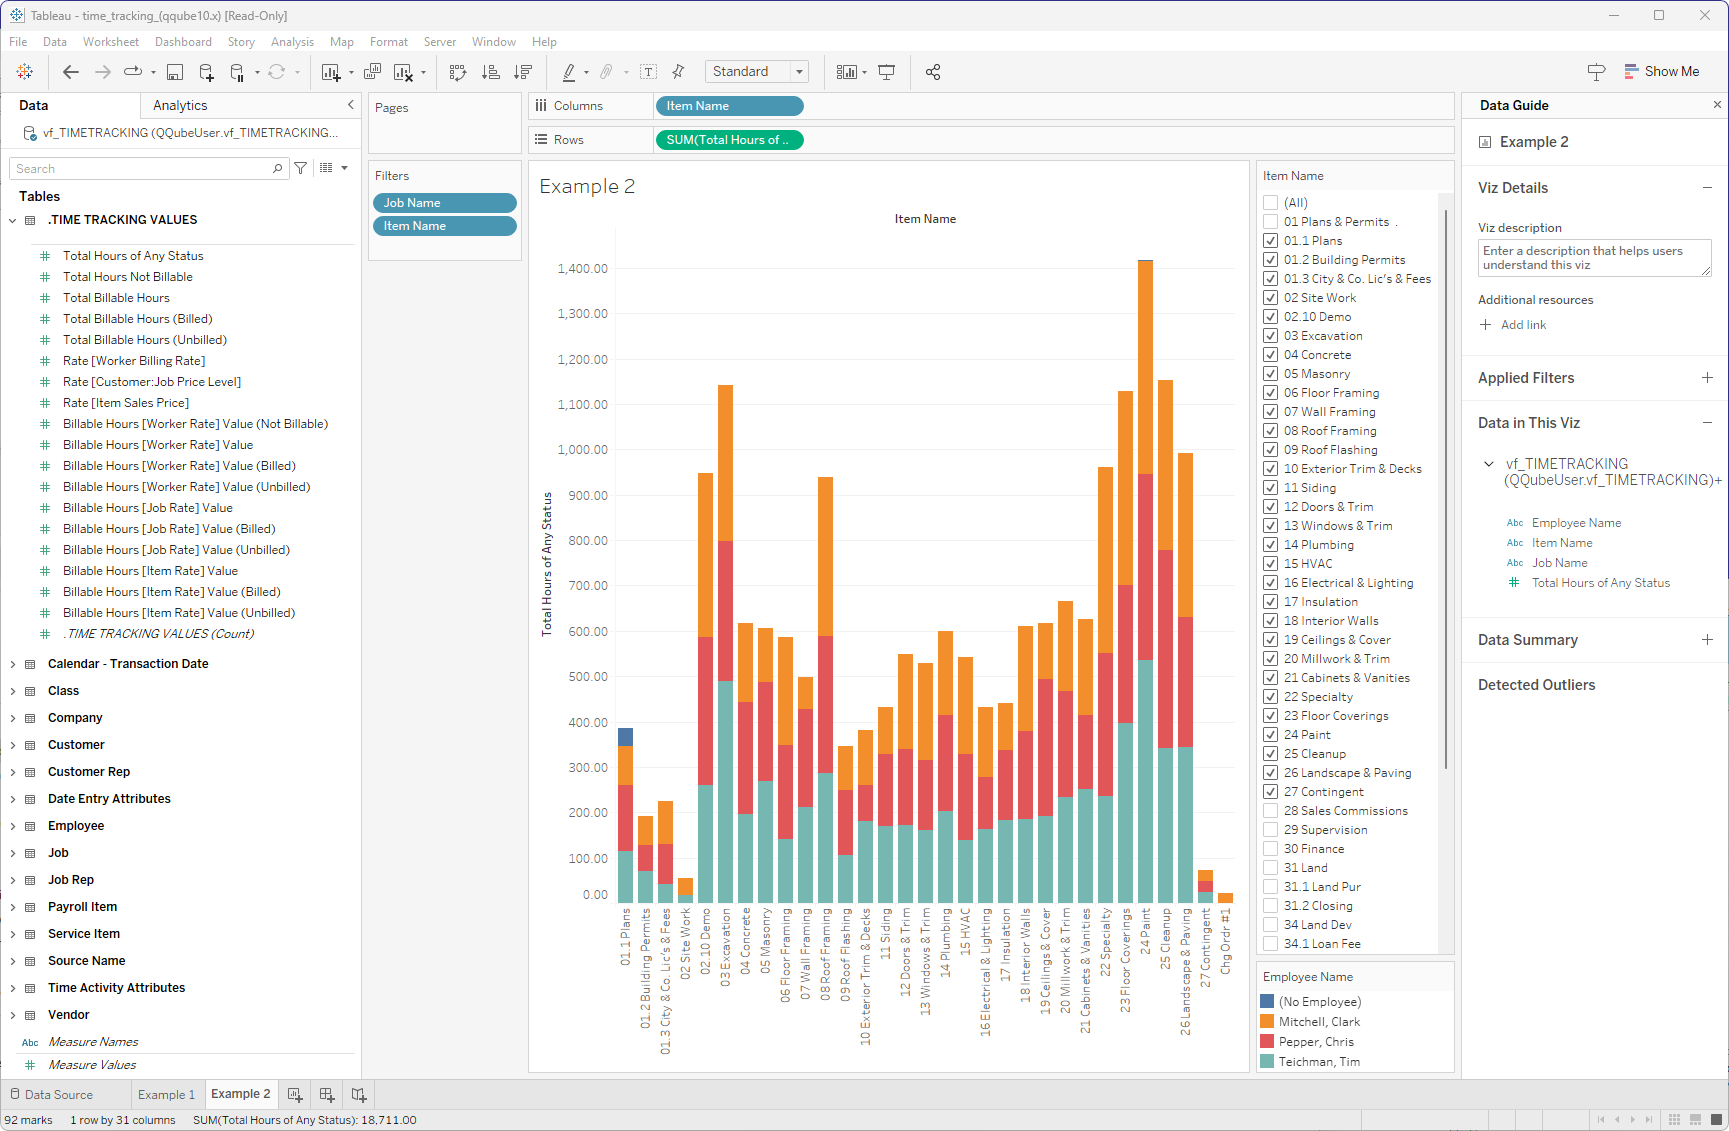Image resolution: width=1729 pixels, height=1131 pixels.
Task: Uncheck 15 HVAC in the filter list
Action: pos(1268,563)
